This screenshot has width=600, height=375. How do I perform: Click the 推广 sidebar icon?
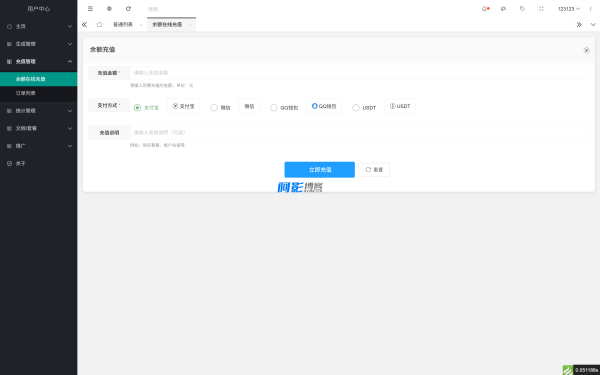(x=10, y=146)
